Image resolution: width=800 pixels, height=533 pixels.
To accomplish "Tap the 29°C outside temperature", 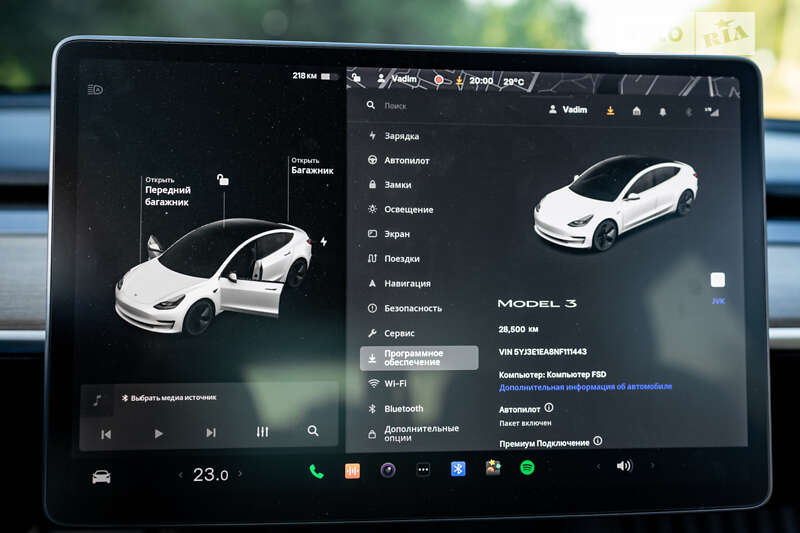I will [x=514, y=82].
